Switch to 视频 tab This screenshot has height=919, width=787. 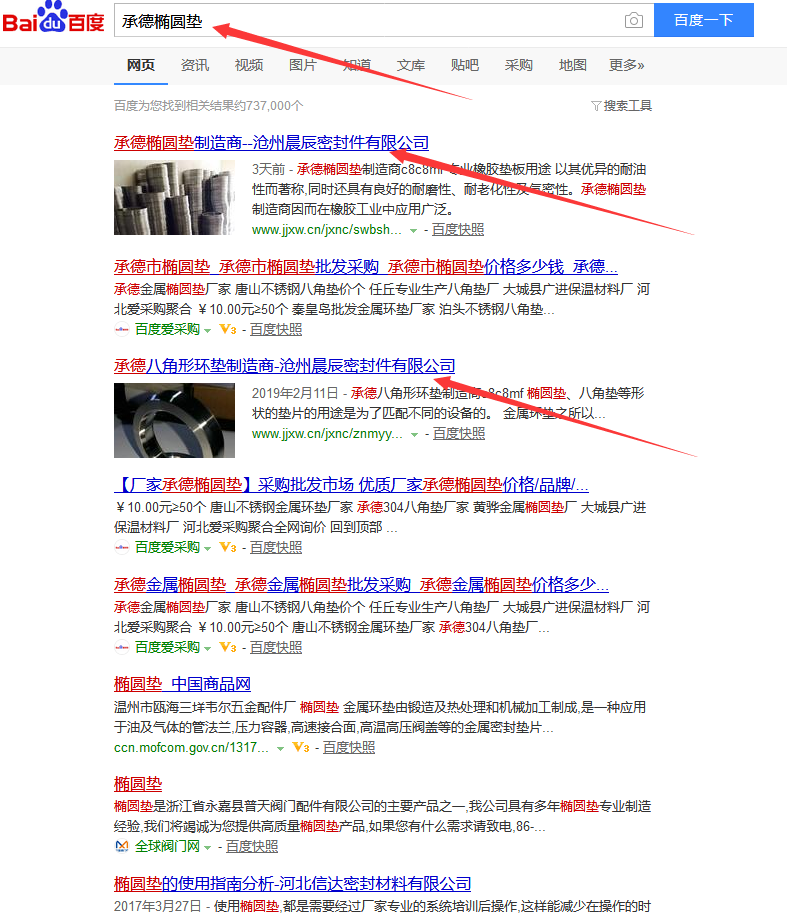pos(248,65)
